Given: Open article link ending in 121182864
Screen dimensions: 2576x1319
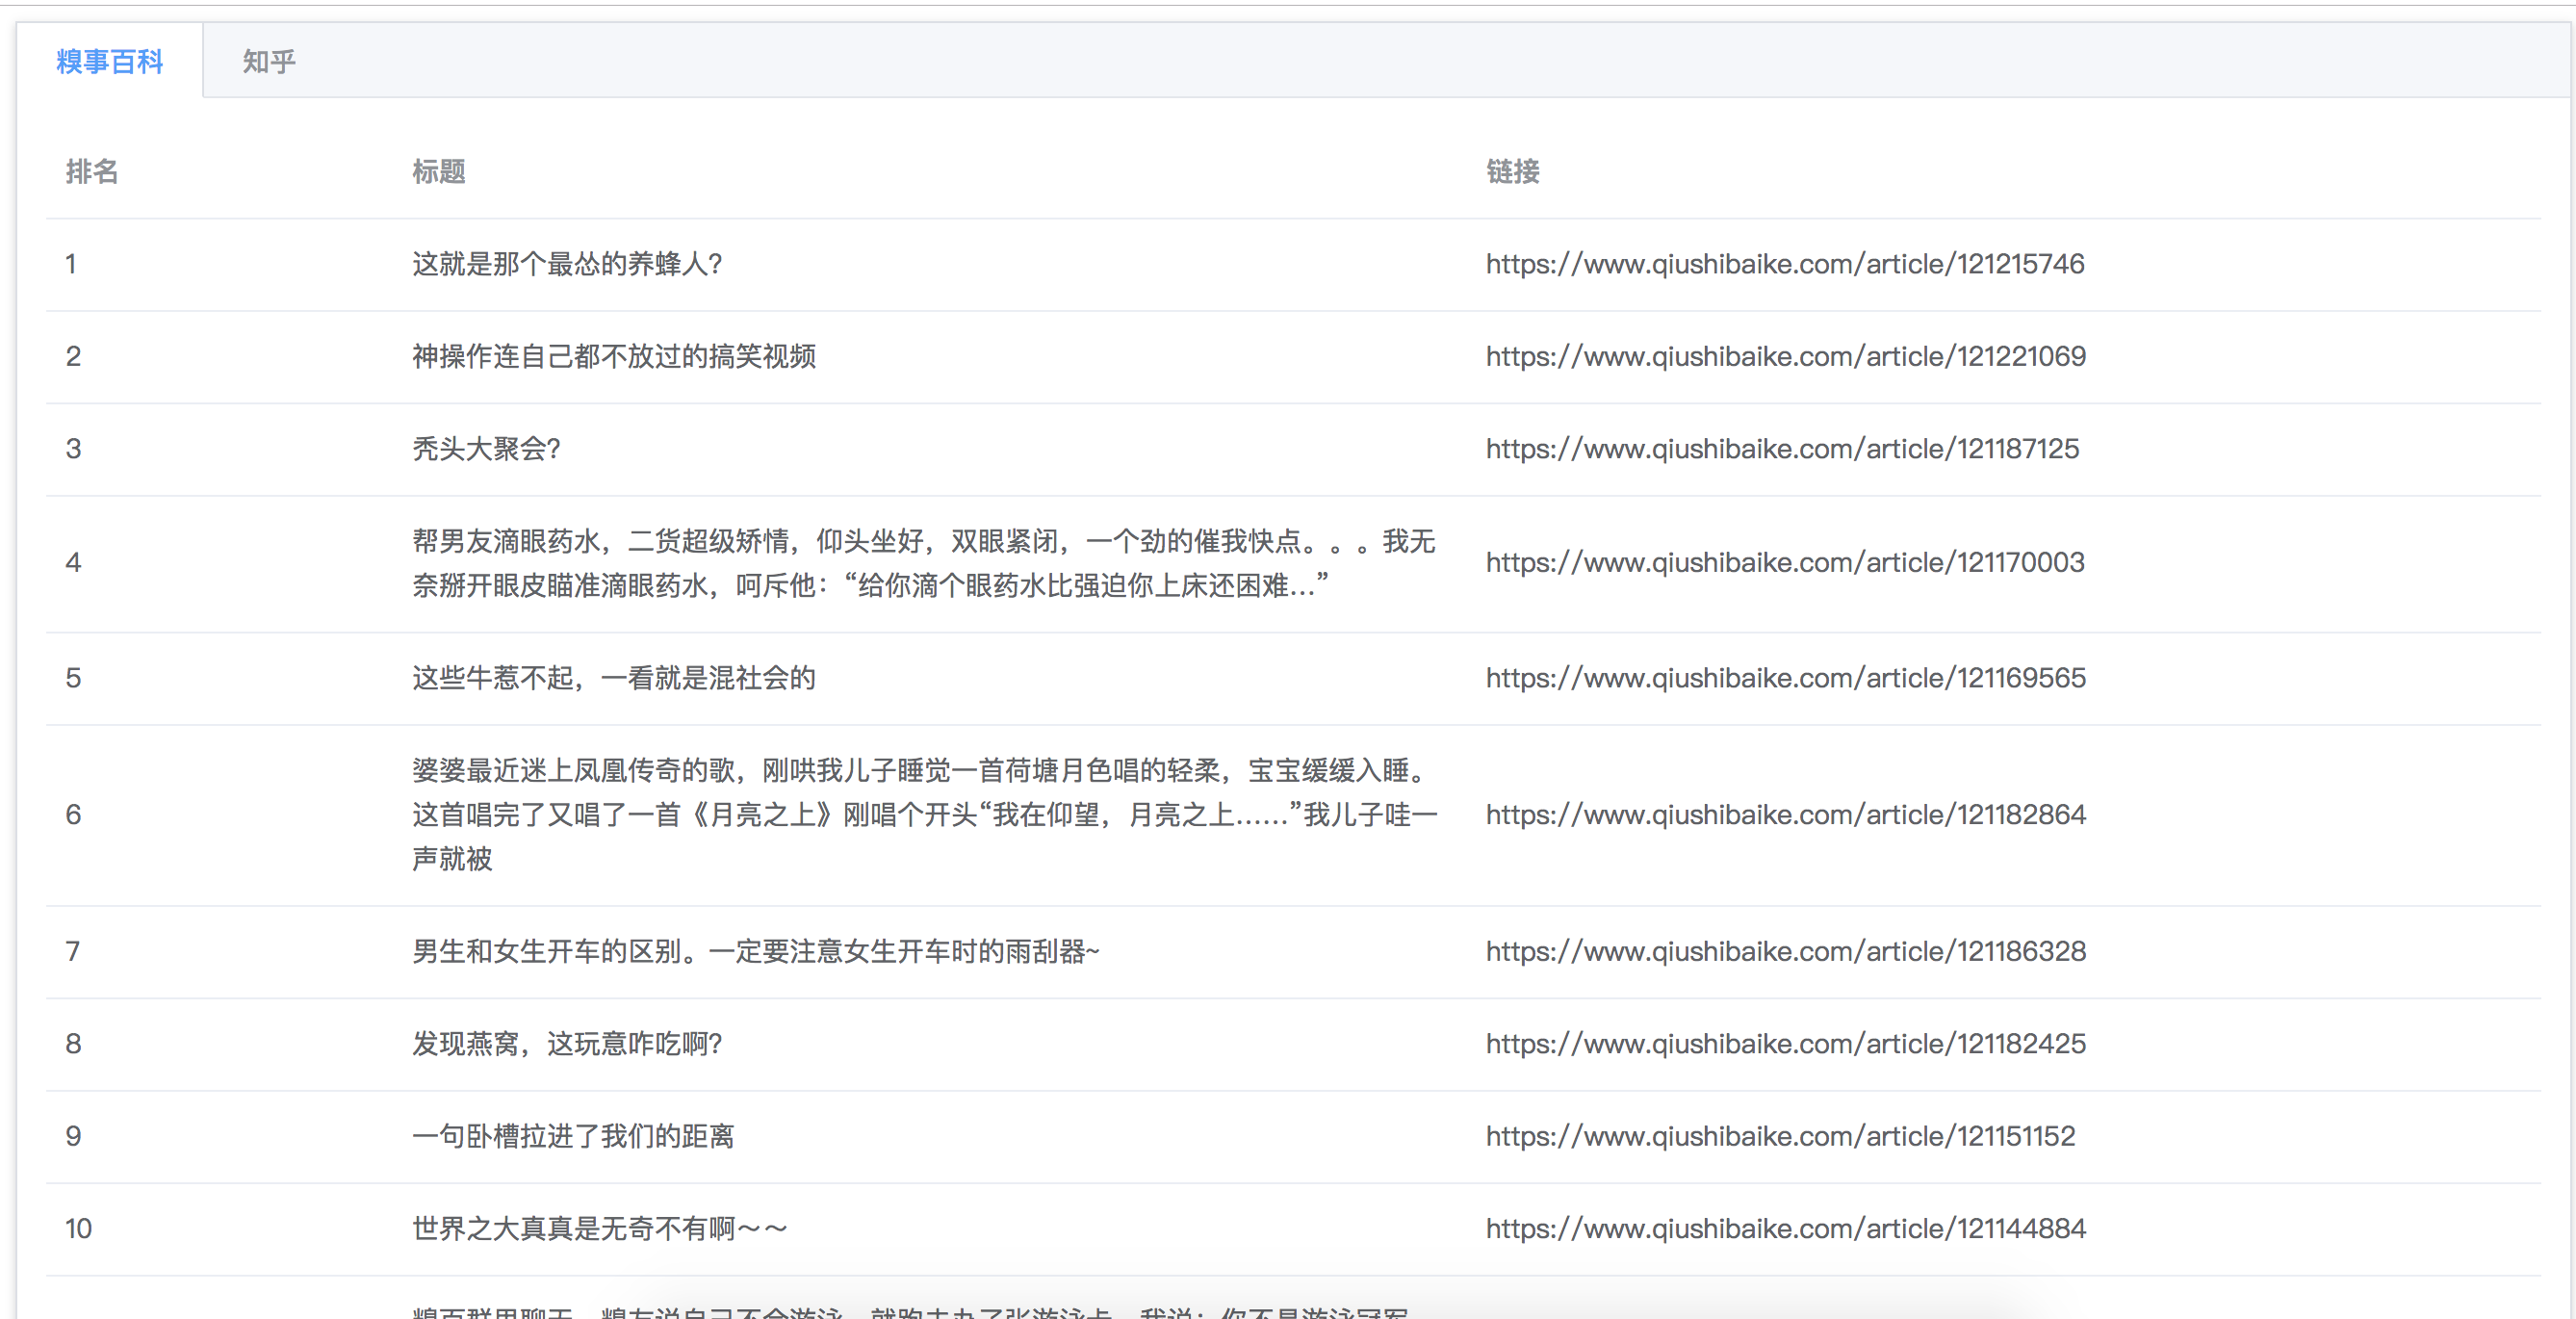Looking at the screenshot, I should (1785, 815).
